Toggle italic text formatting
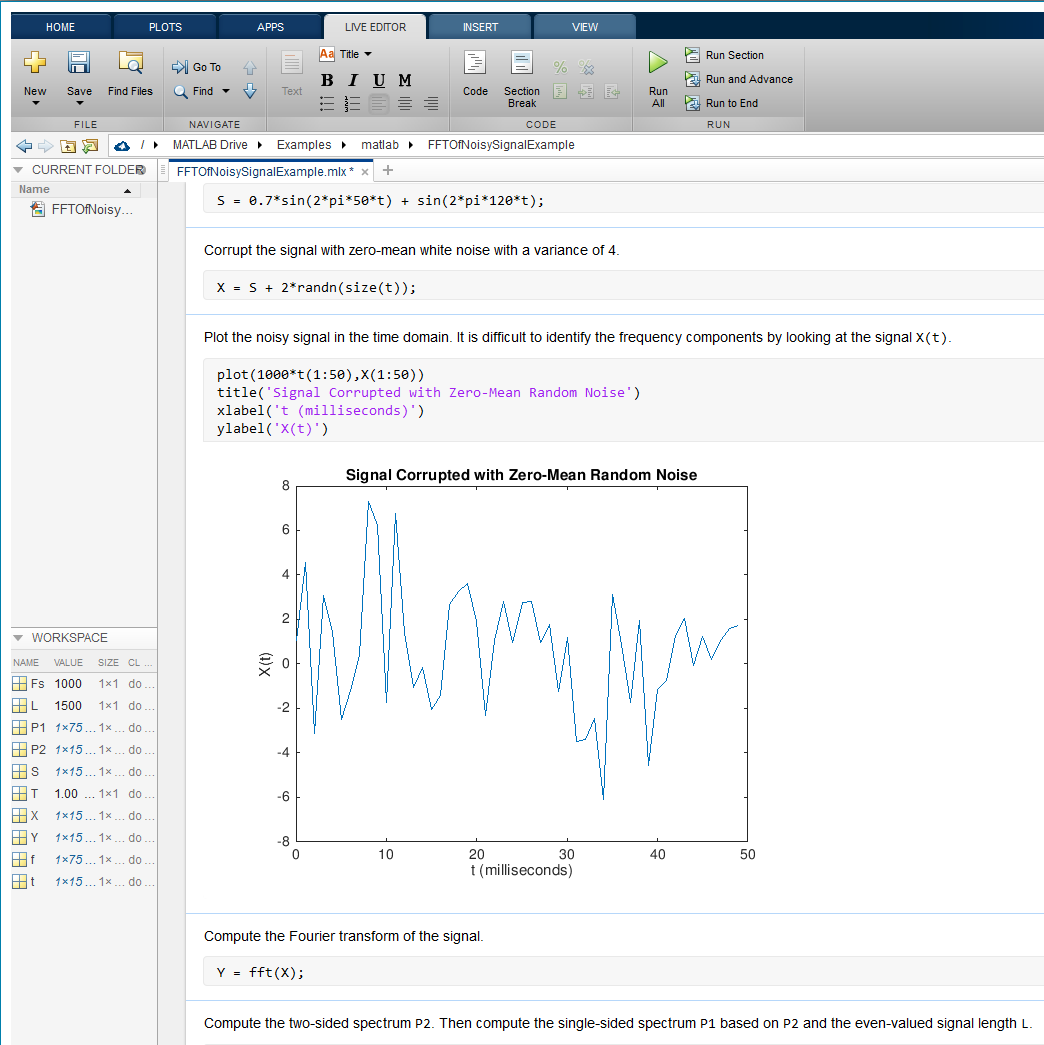Viewport: 1044px width, 1045px height. pos(353,80)
